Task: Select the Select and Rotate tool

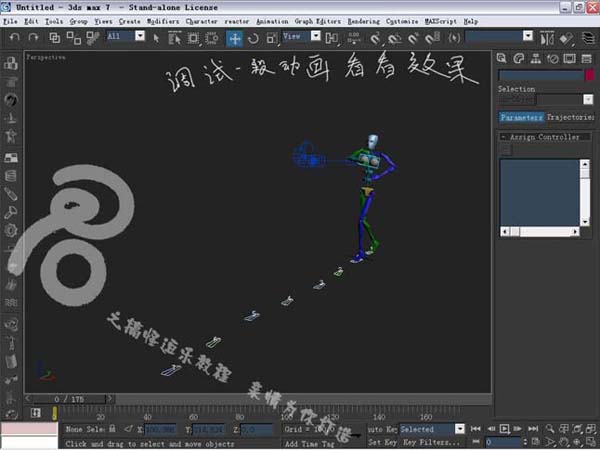Action: pyautogui.click(x=253, y=38)
